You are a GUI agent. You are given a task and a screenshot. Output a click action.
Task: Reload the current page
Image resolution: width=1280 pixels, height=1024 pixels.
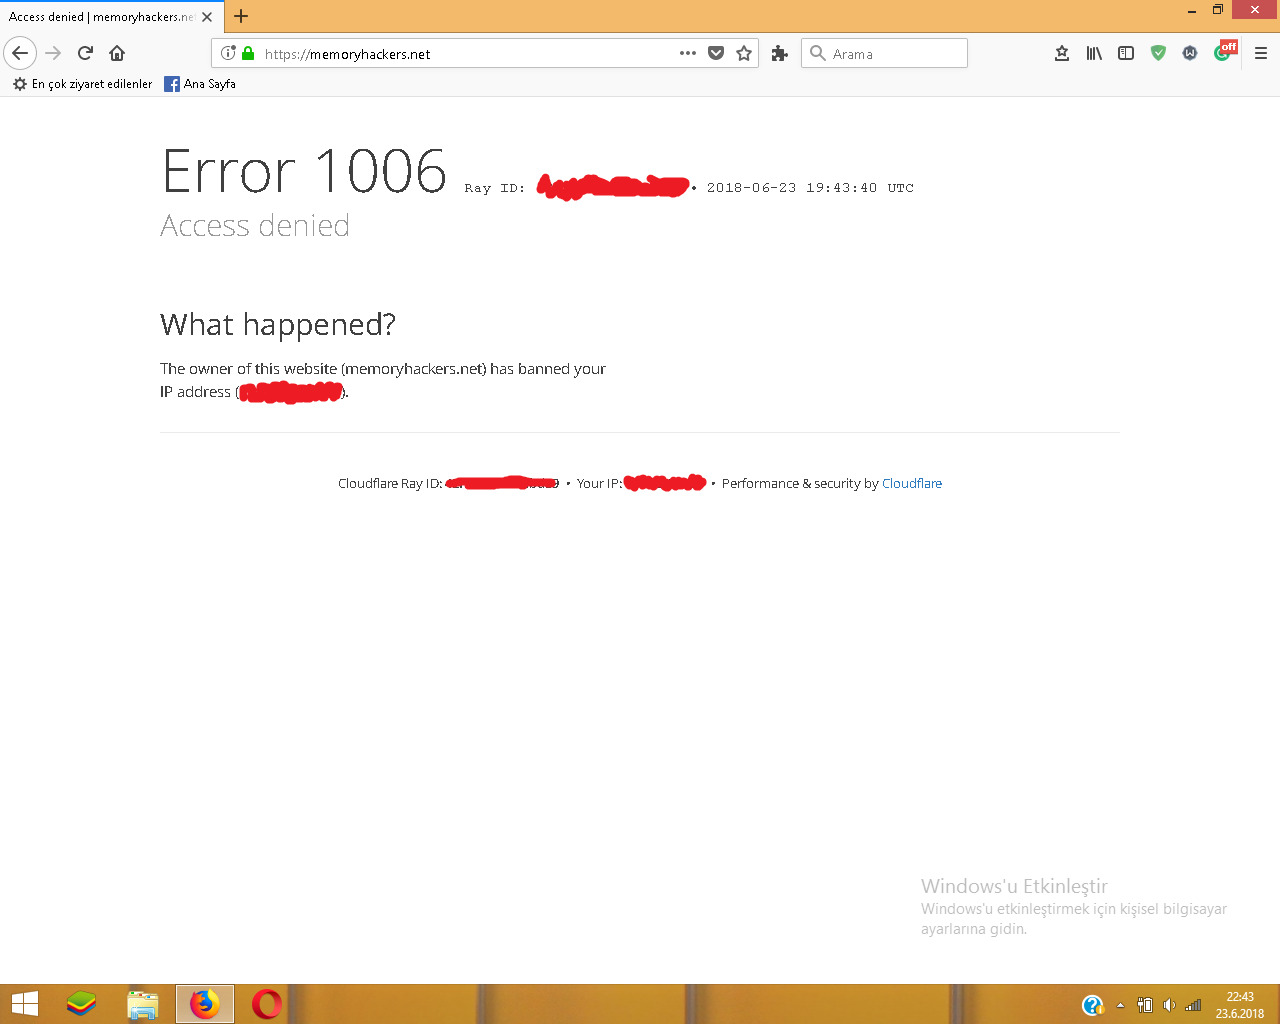coord(86,53)
